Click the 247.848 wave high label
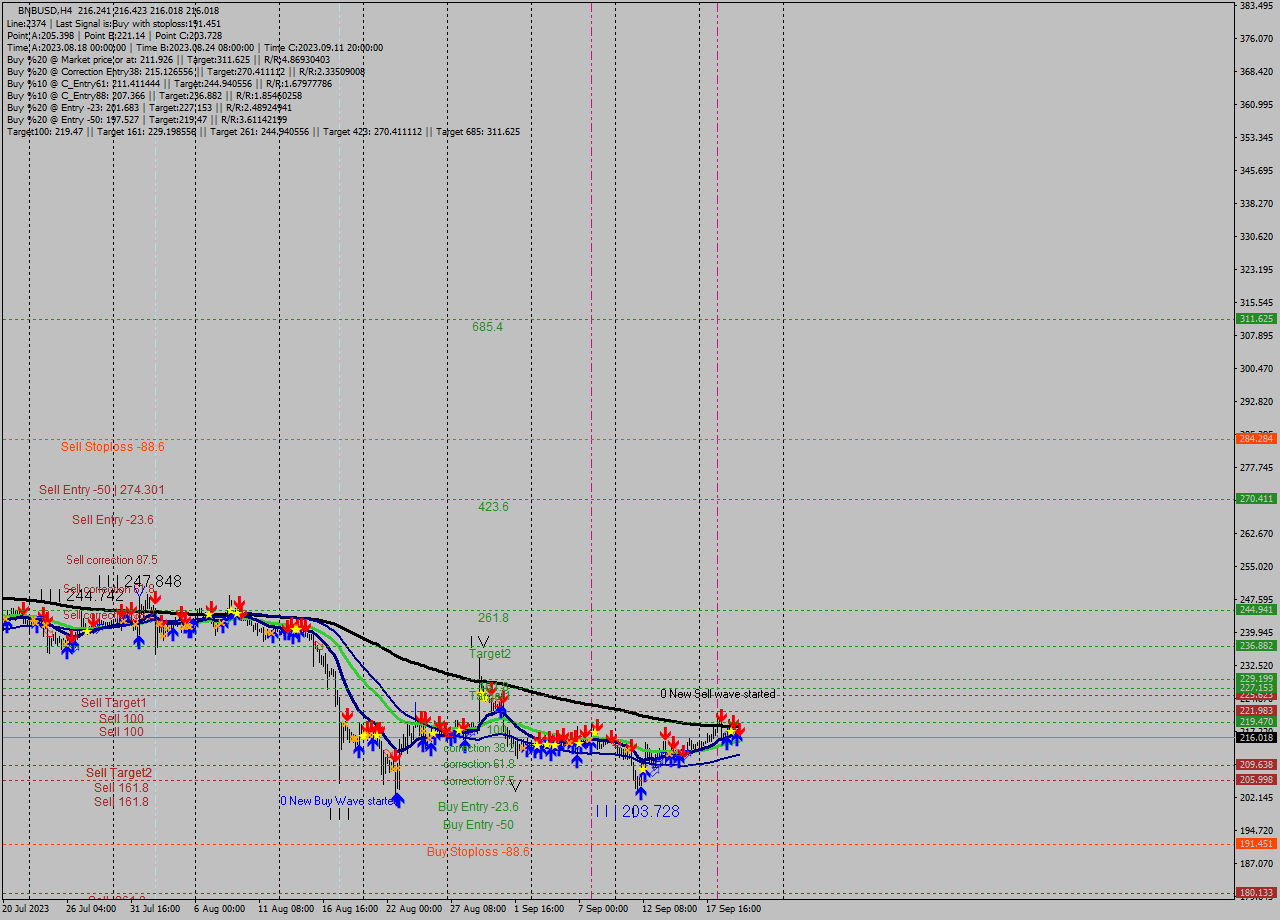Screen dimensions: 1280x920 tap(153, 581)
